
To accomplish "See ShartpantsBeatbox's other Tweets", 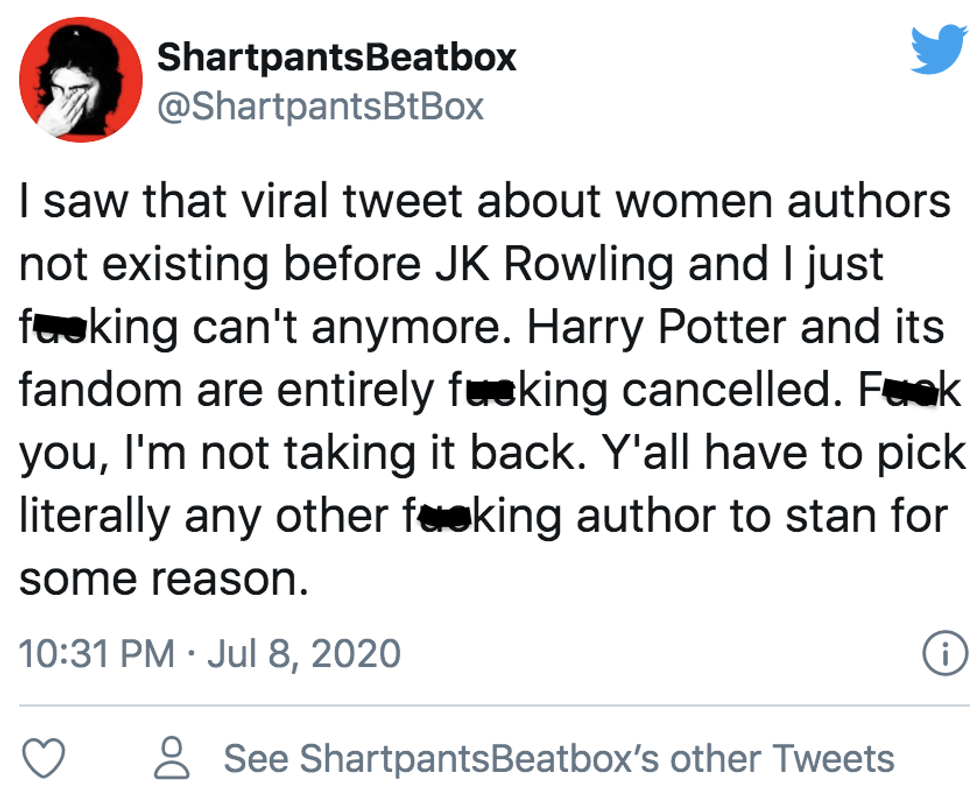I will [x=558, y=759].
